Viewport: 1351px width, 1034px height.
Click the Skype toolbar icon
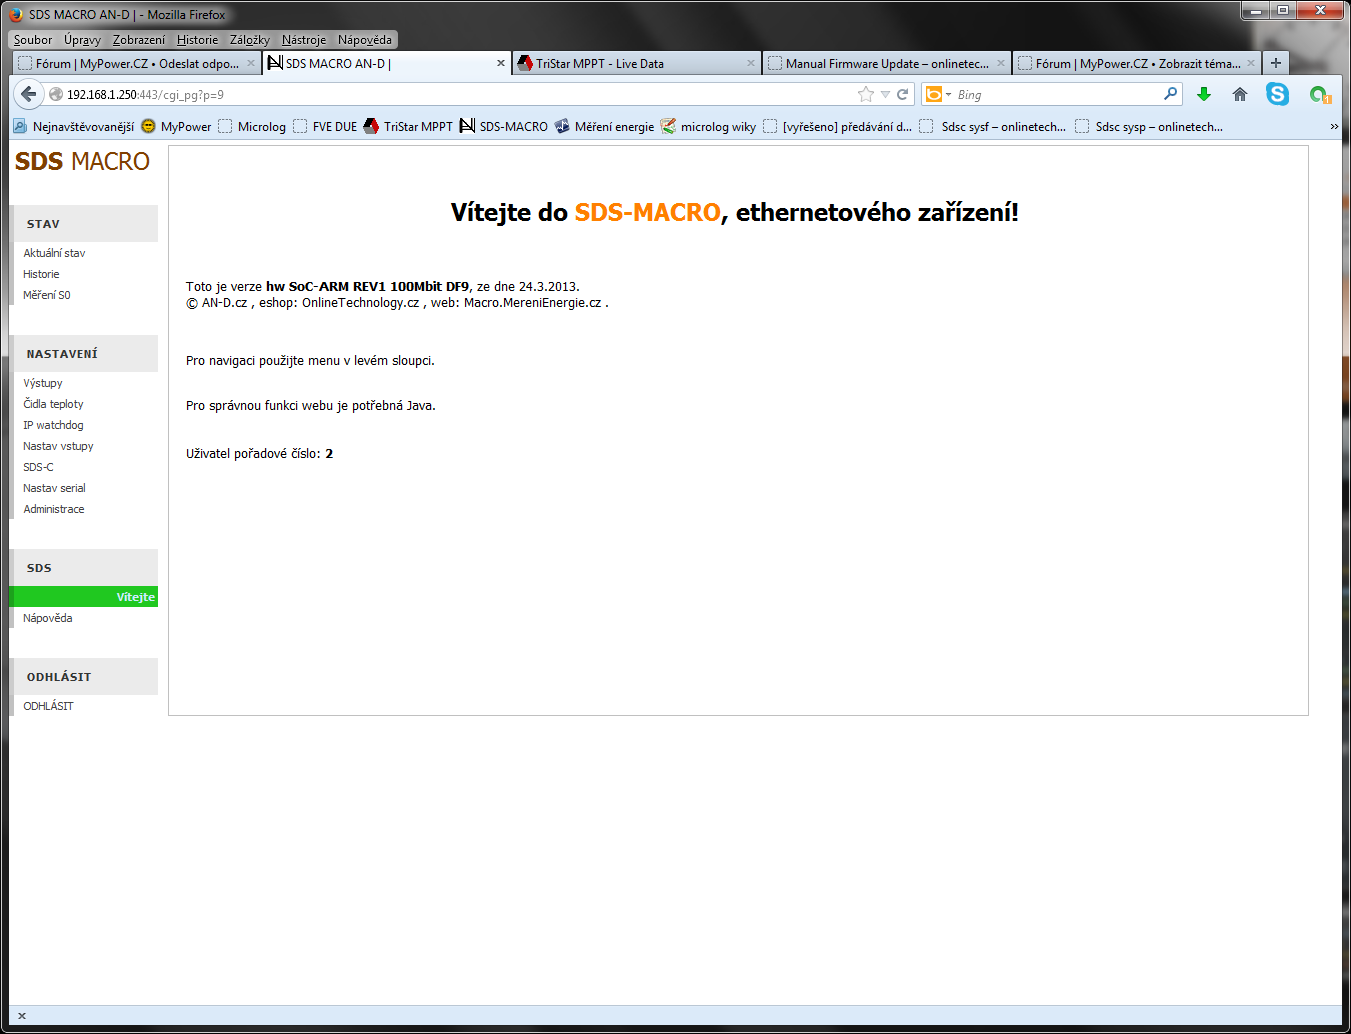(1277, 94)
